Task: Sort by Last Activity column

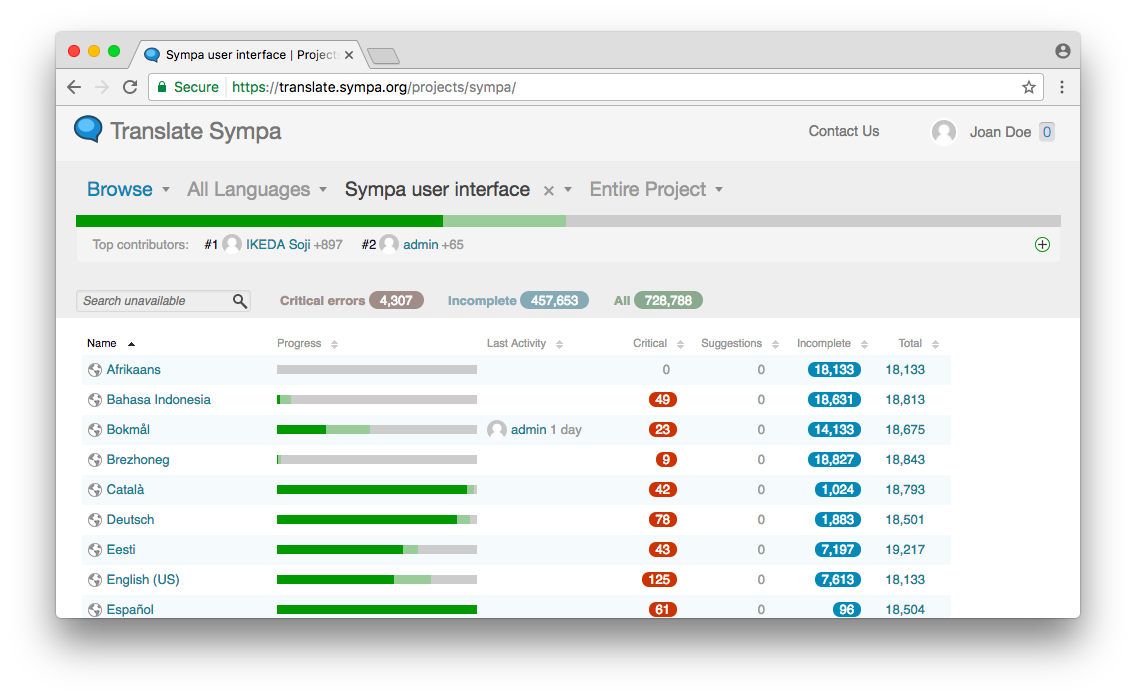Action: point(525,344)
